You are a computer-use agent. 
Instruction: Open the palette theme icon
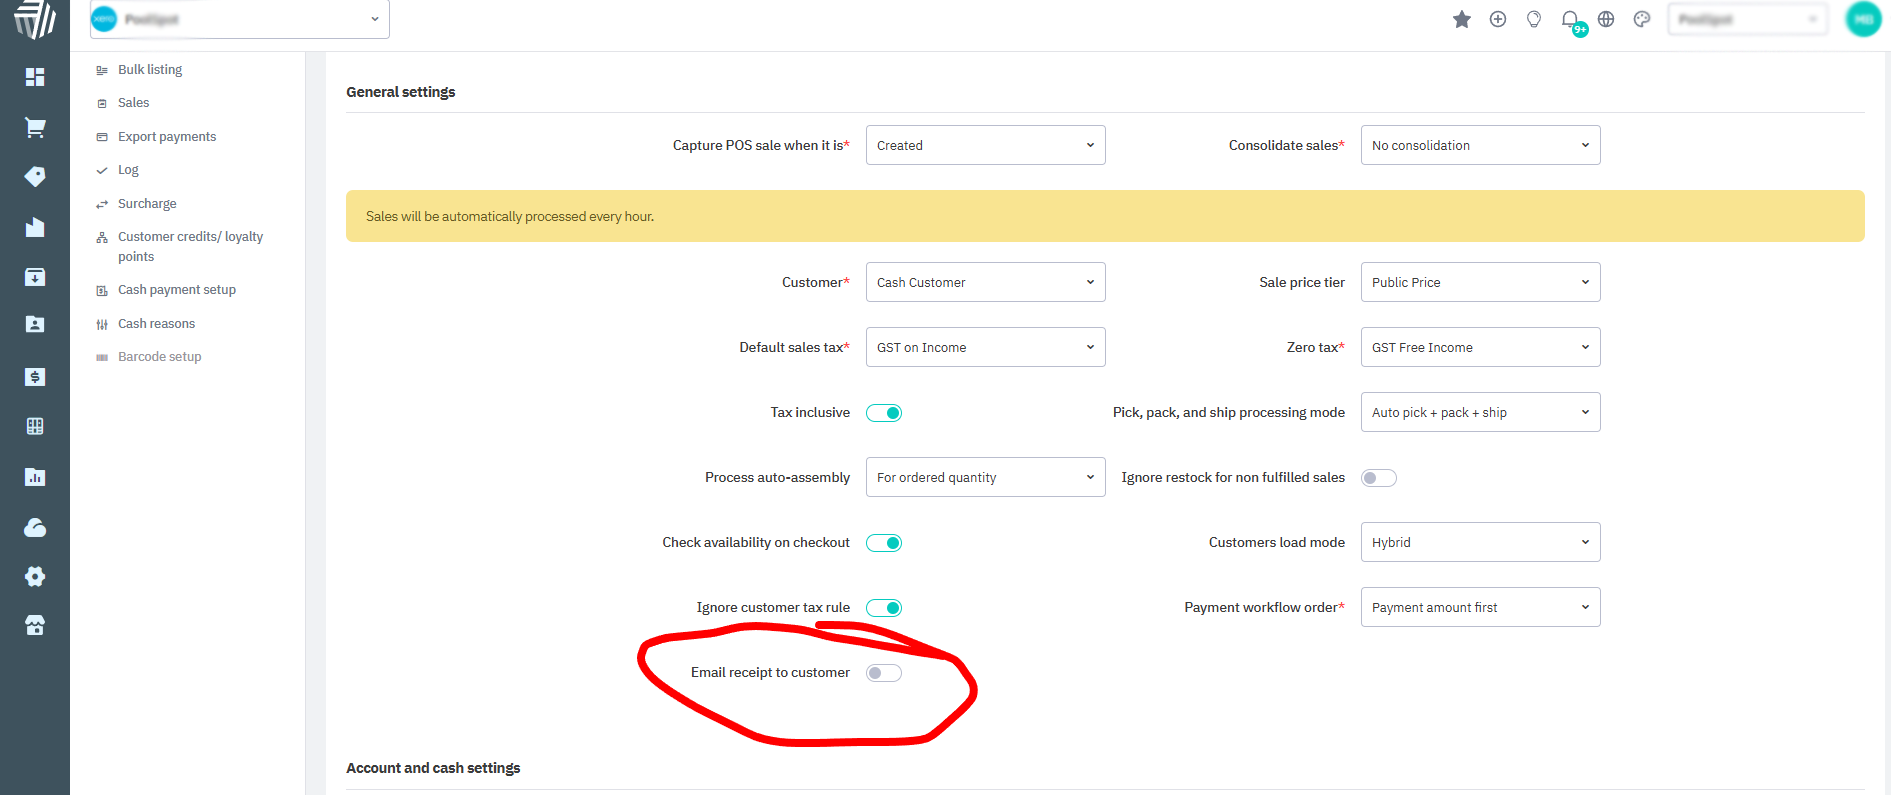1642,19
